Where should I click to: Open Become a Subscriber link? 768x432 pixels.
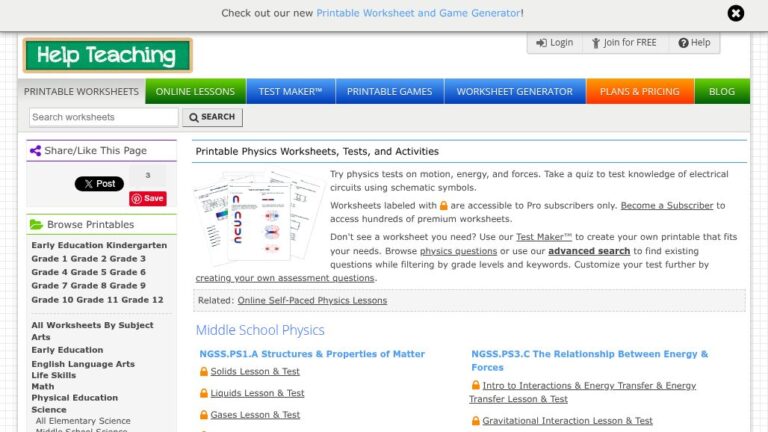pyautogui.click(x=667, y=206)
